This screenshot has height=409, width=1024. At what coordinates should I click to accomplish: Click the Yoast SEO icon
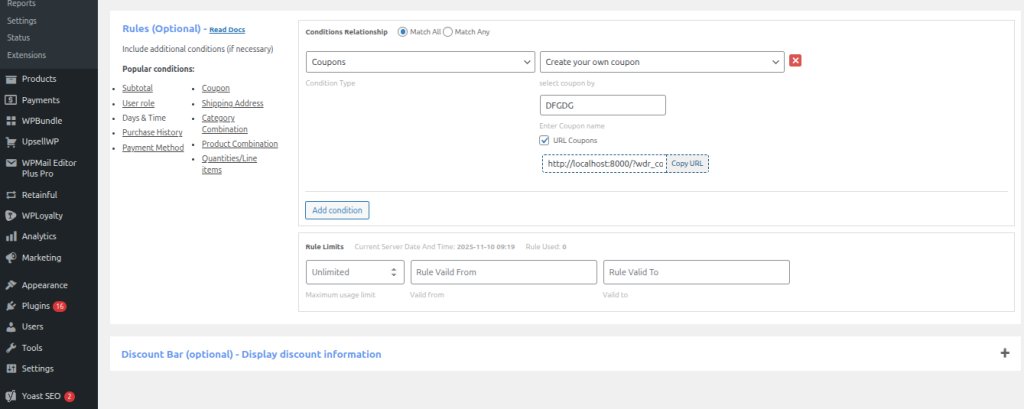11,396
